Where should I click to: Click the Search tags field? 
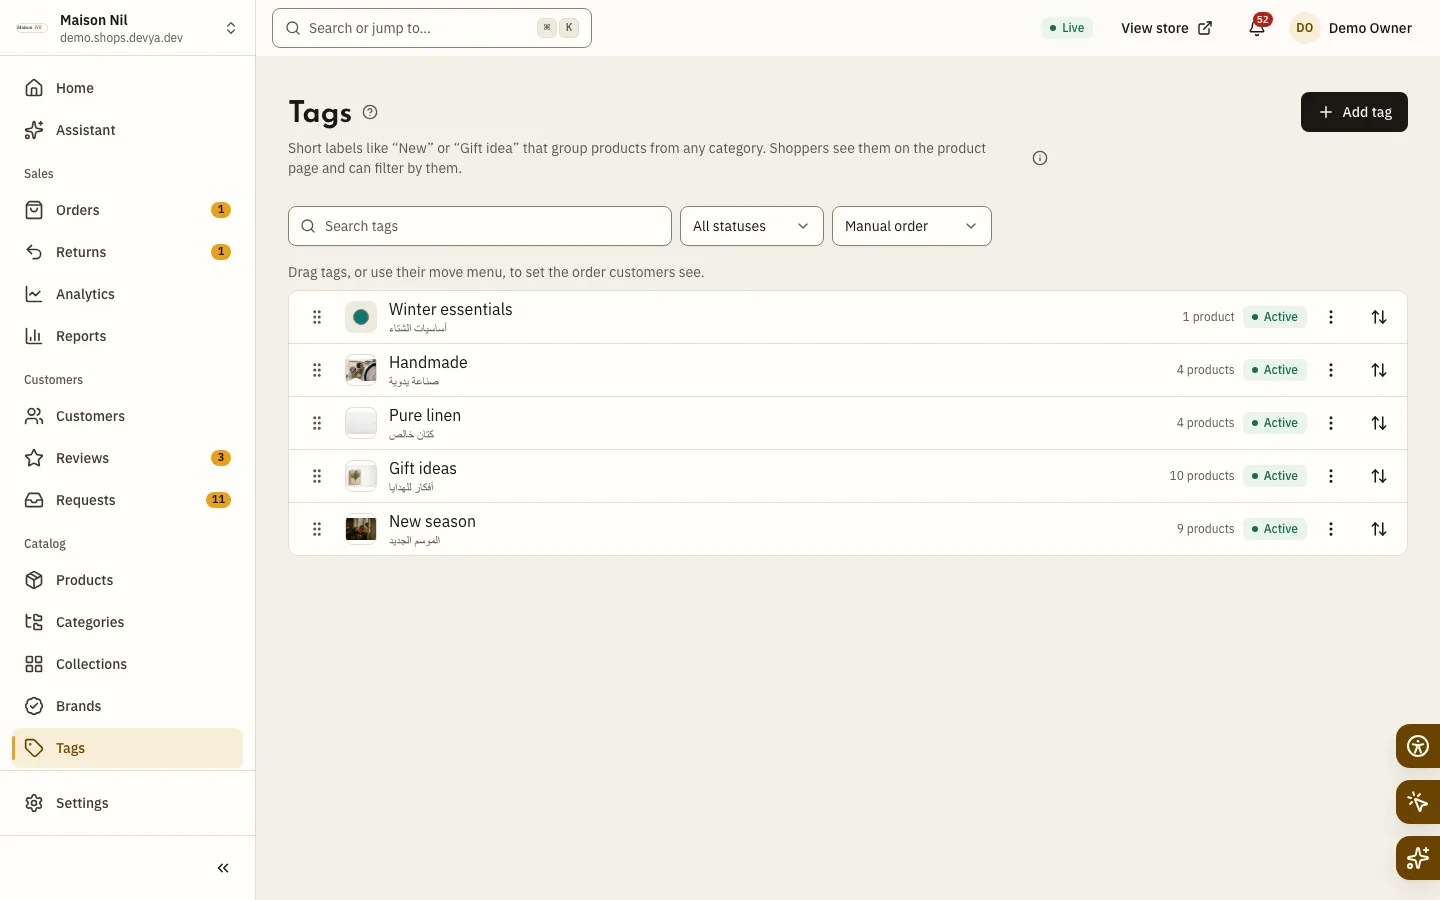click(480, 226)
